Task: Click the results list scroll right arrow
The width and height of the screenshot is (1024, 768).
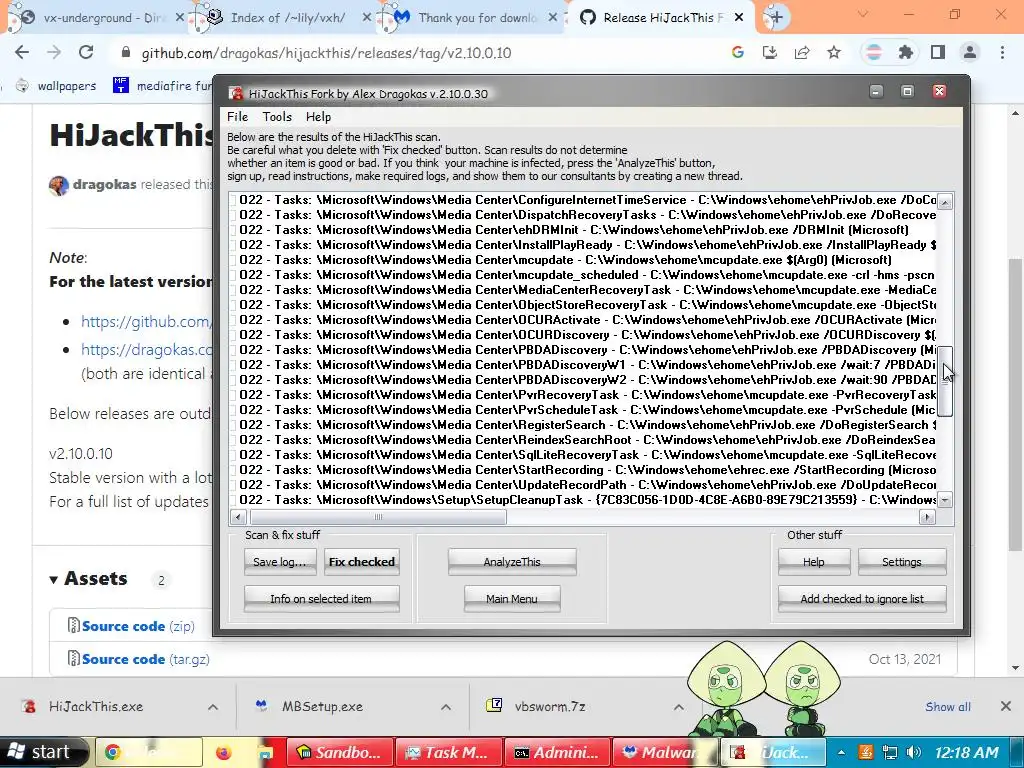Action: click(927, 517)
